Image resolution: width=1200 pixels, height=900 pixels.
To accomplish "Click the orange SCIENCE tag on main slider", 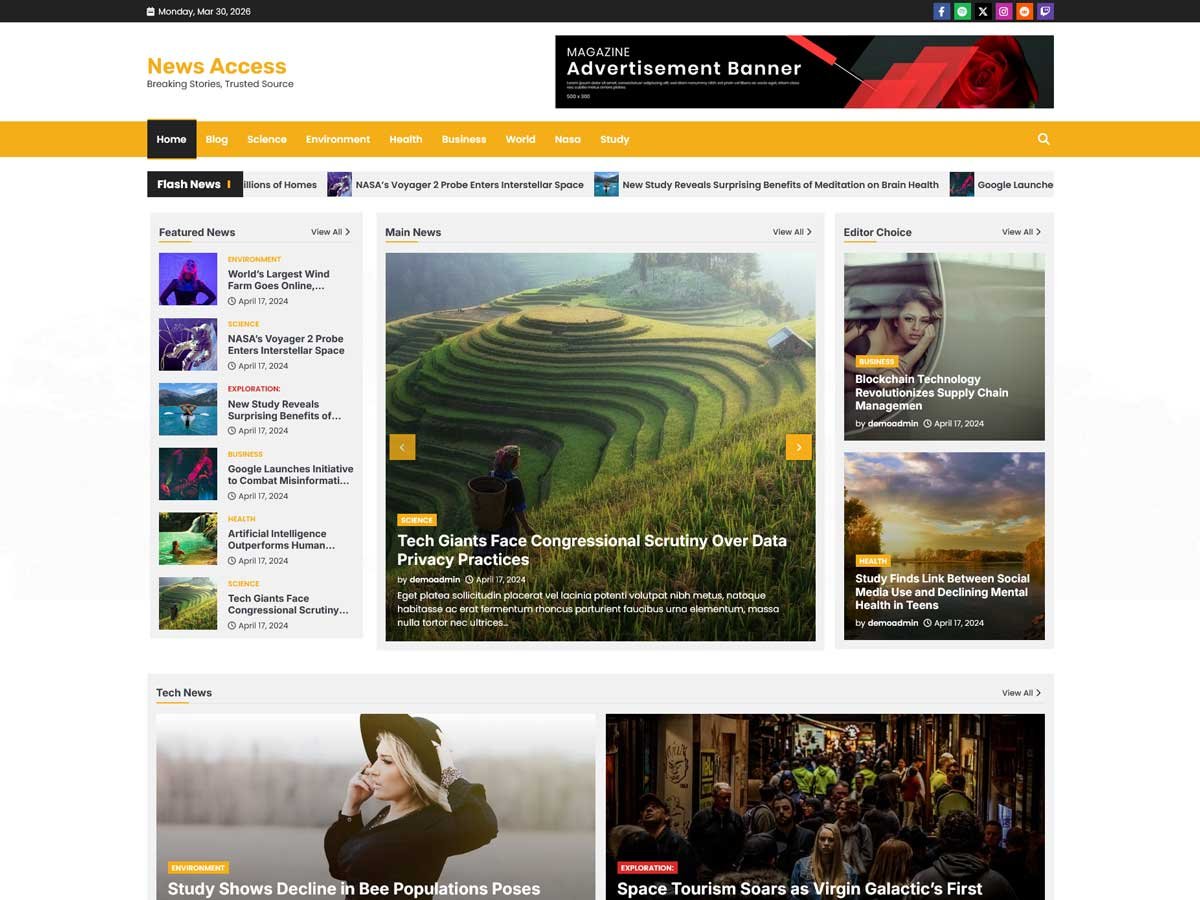I will (416, 520).
